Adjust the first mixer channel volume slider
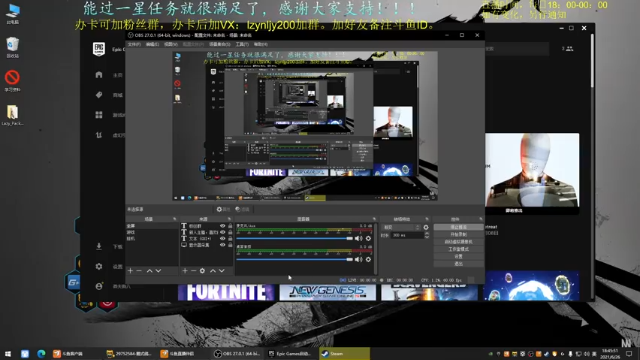The image size is (640, 360). (294, 238)
